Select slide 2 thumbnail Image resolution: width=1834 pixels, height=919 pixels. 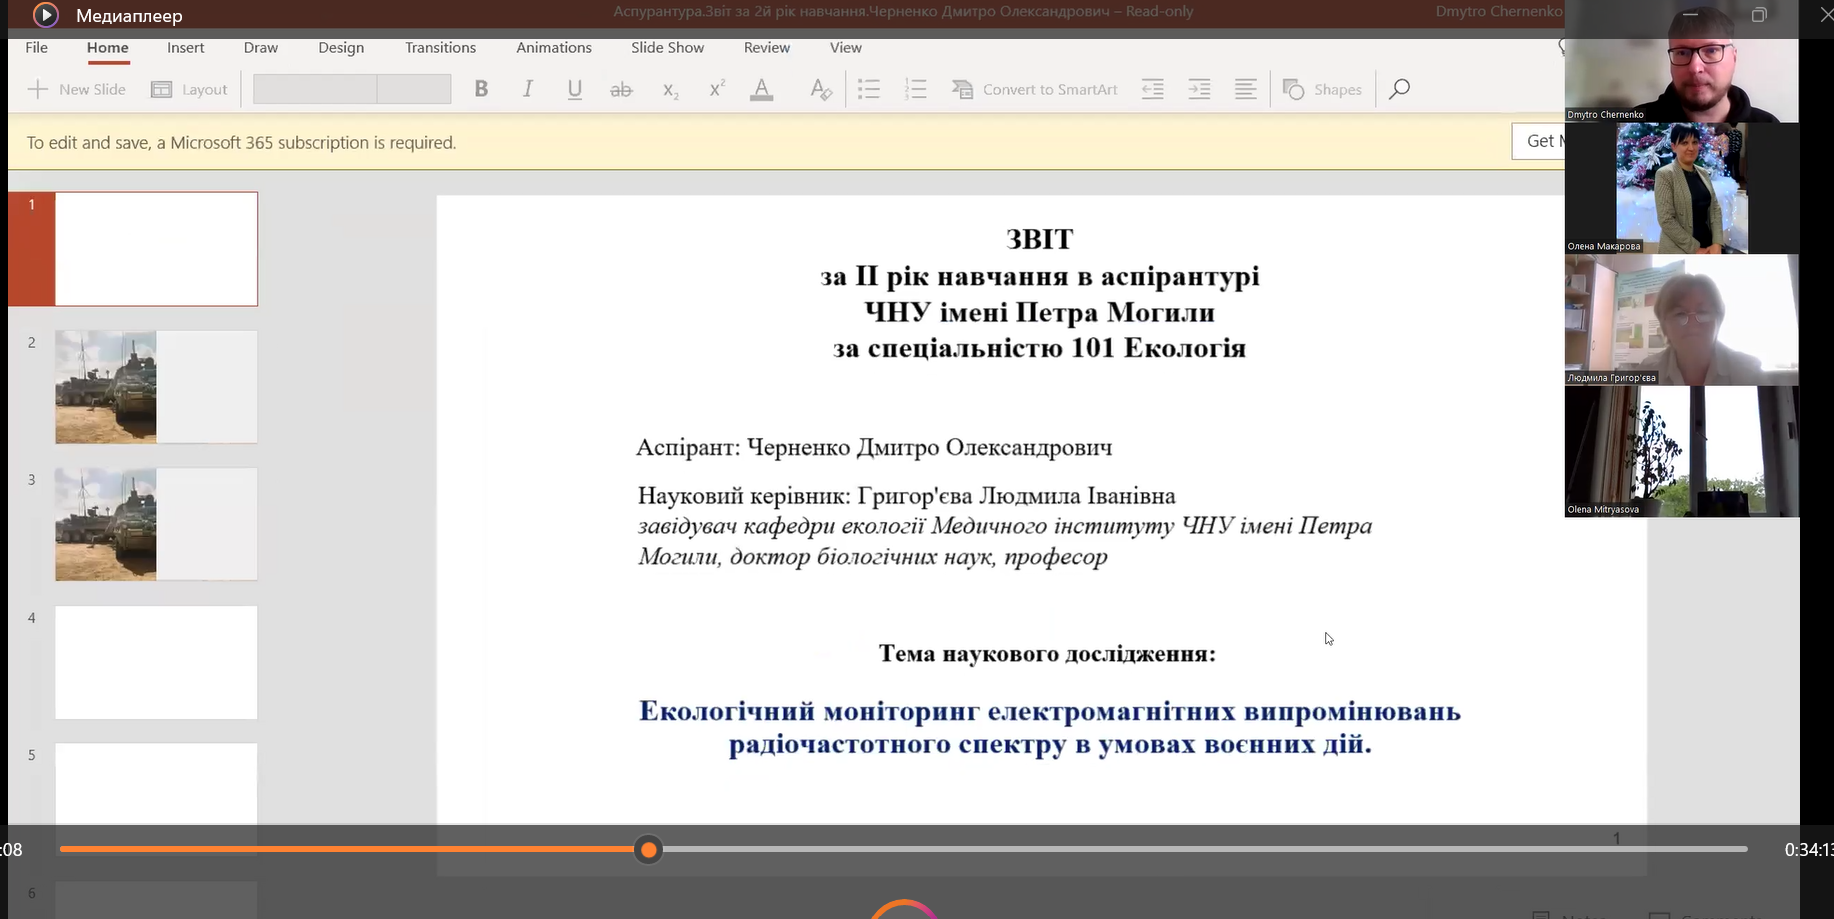coord(156,387)
